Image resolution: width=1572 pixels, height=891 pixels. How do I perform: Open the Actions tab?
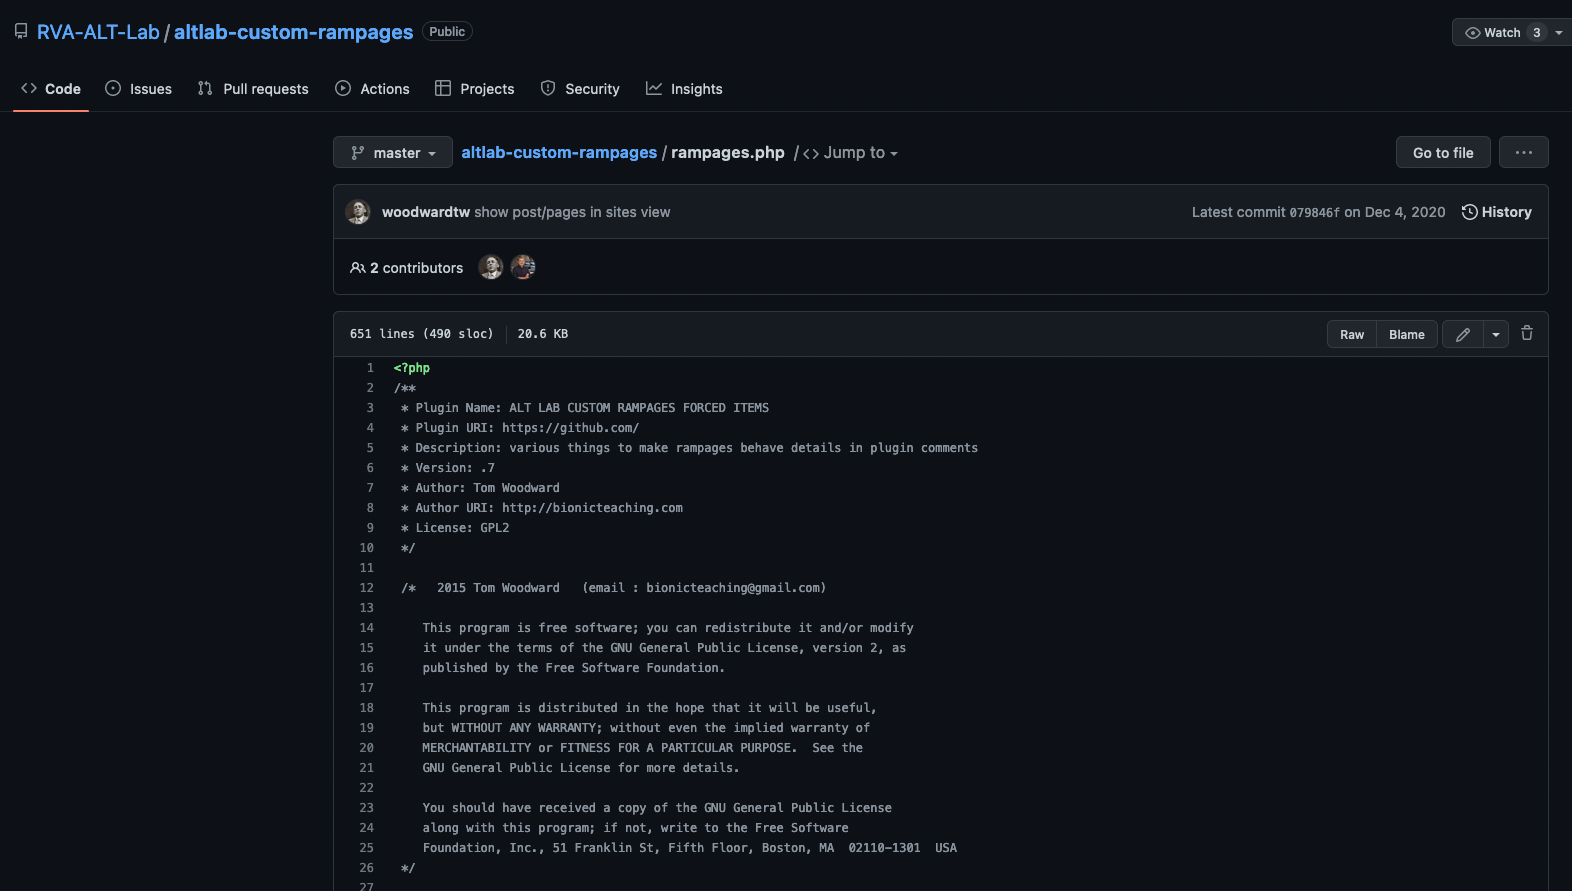point(372,89)
